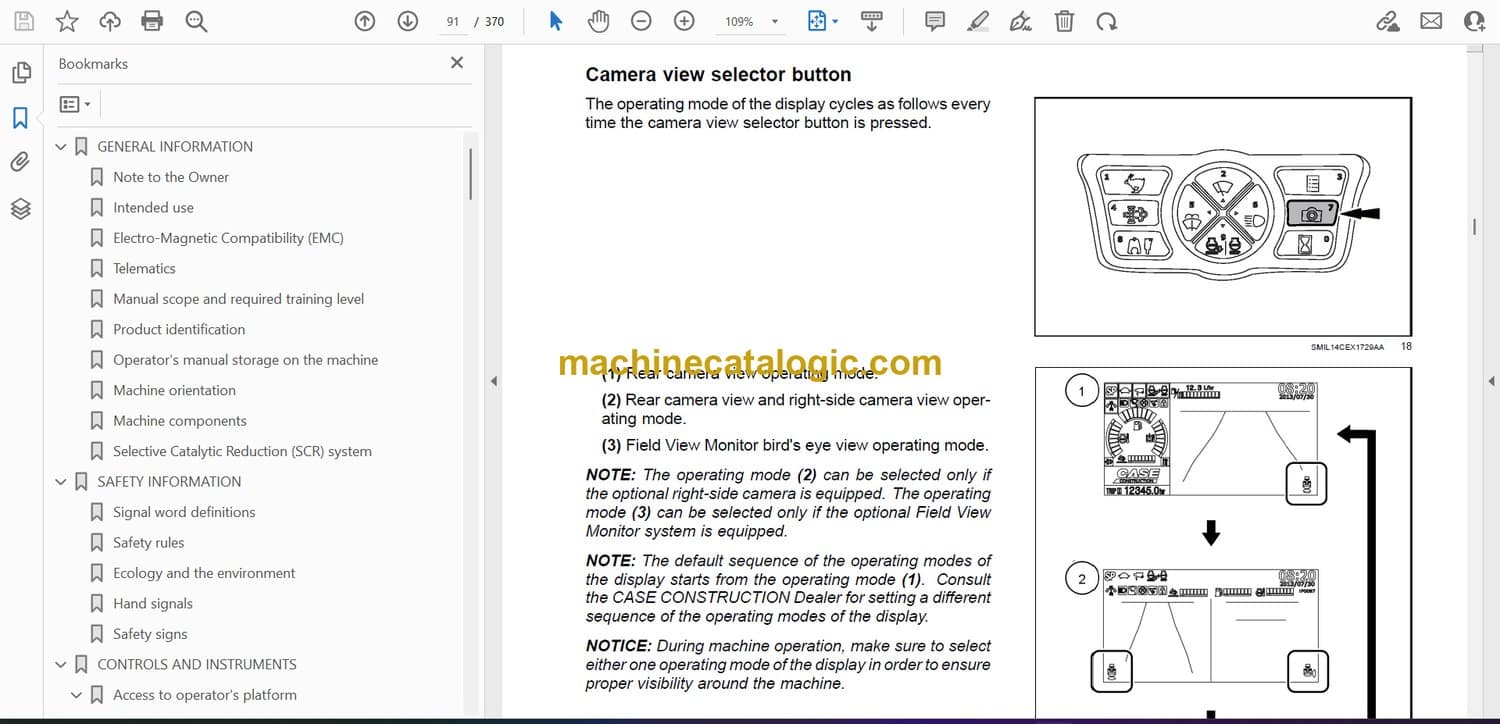1500x724 pixels.
Task: Open the Sign document tool
Action: tap(1021, 21)
